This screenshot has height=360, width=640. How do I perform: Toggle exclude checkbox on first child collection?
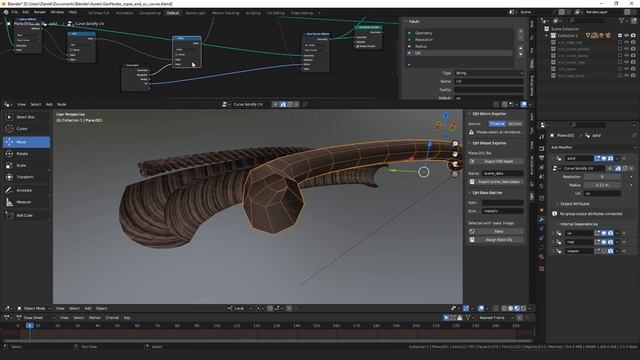pos(620,42)
